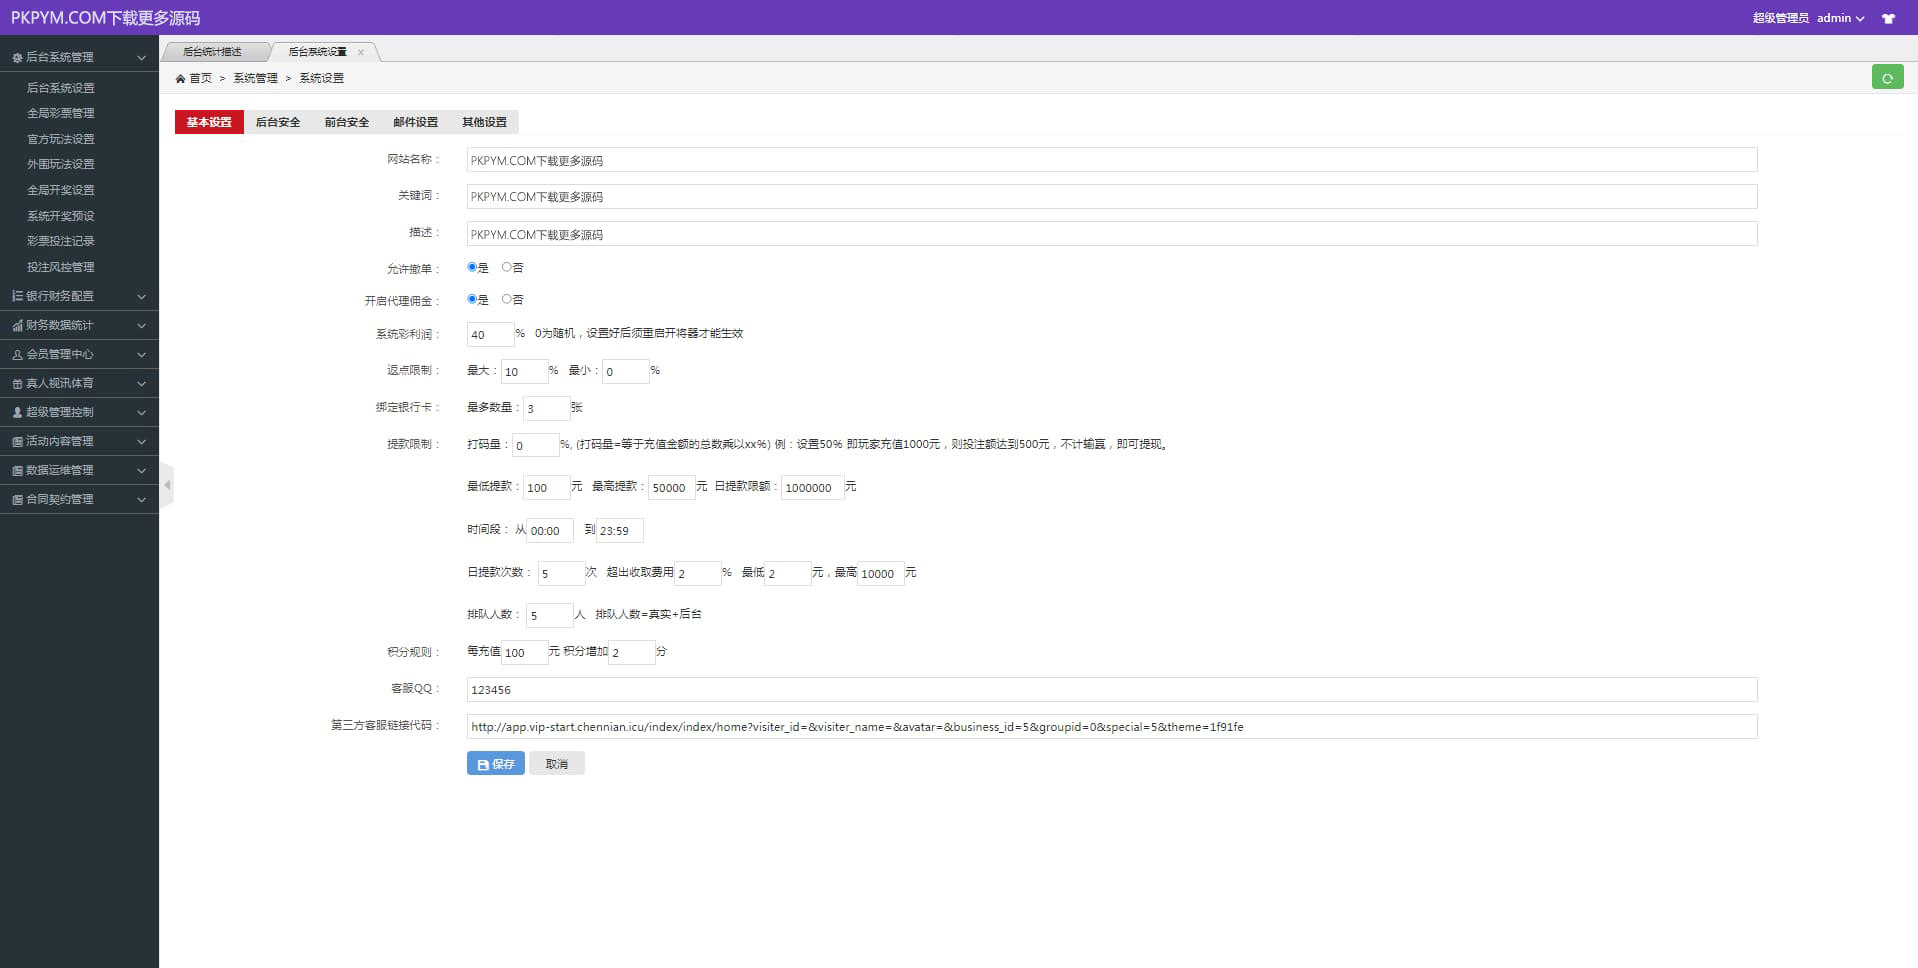
Task: Switch to the 后台统计描述 page tab
Action: 212,52
